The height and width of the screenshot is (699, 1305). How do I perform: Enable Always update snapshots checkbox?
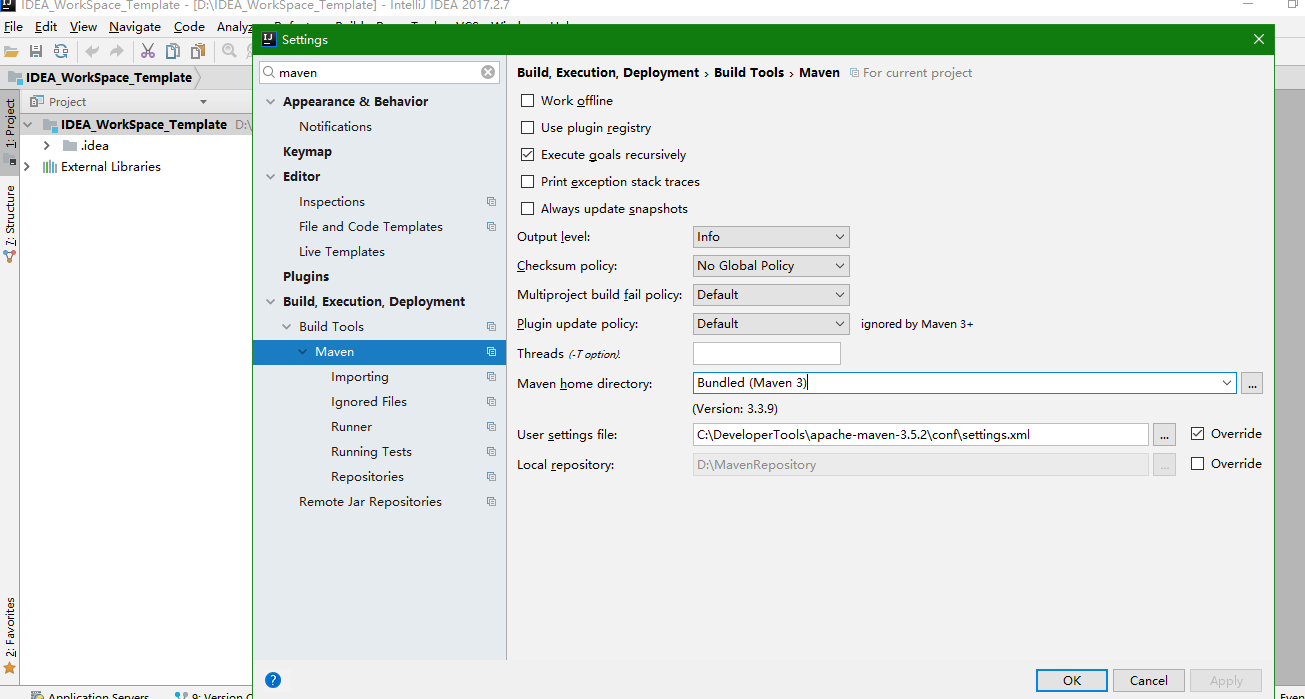(x=528, y=209)
